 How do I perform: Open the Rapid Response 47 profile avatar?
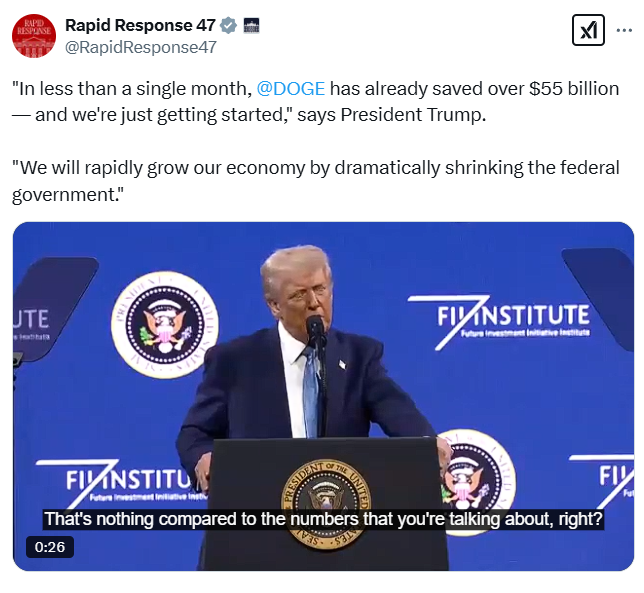34,36
